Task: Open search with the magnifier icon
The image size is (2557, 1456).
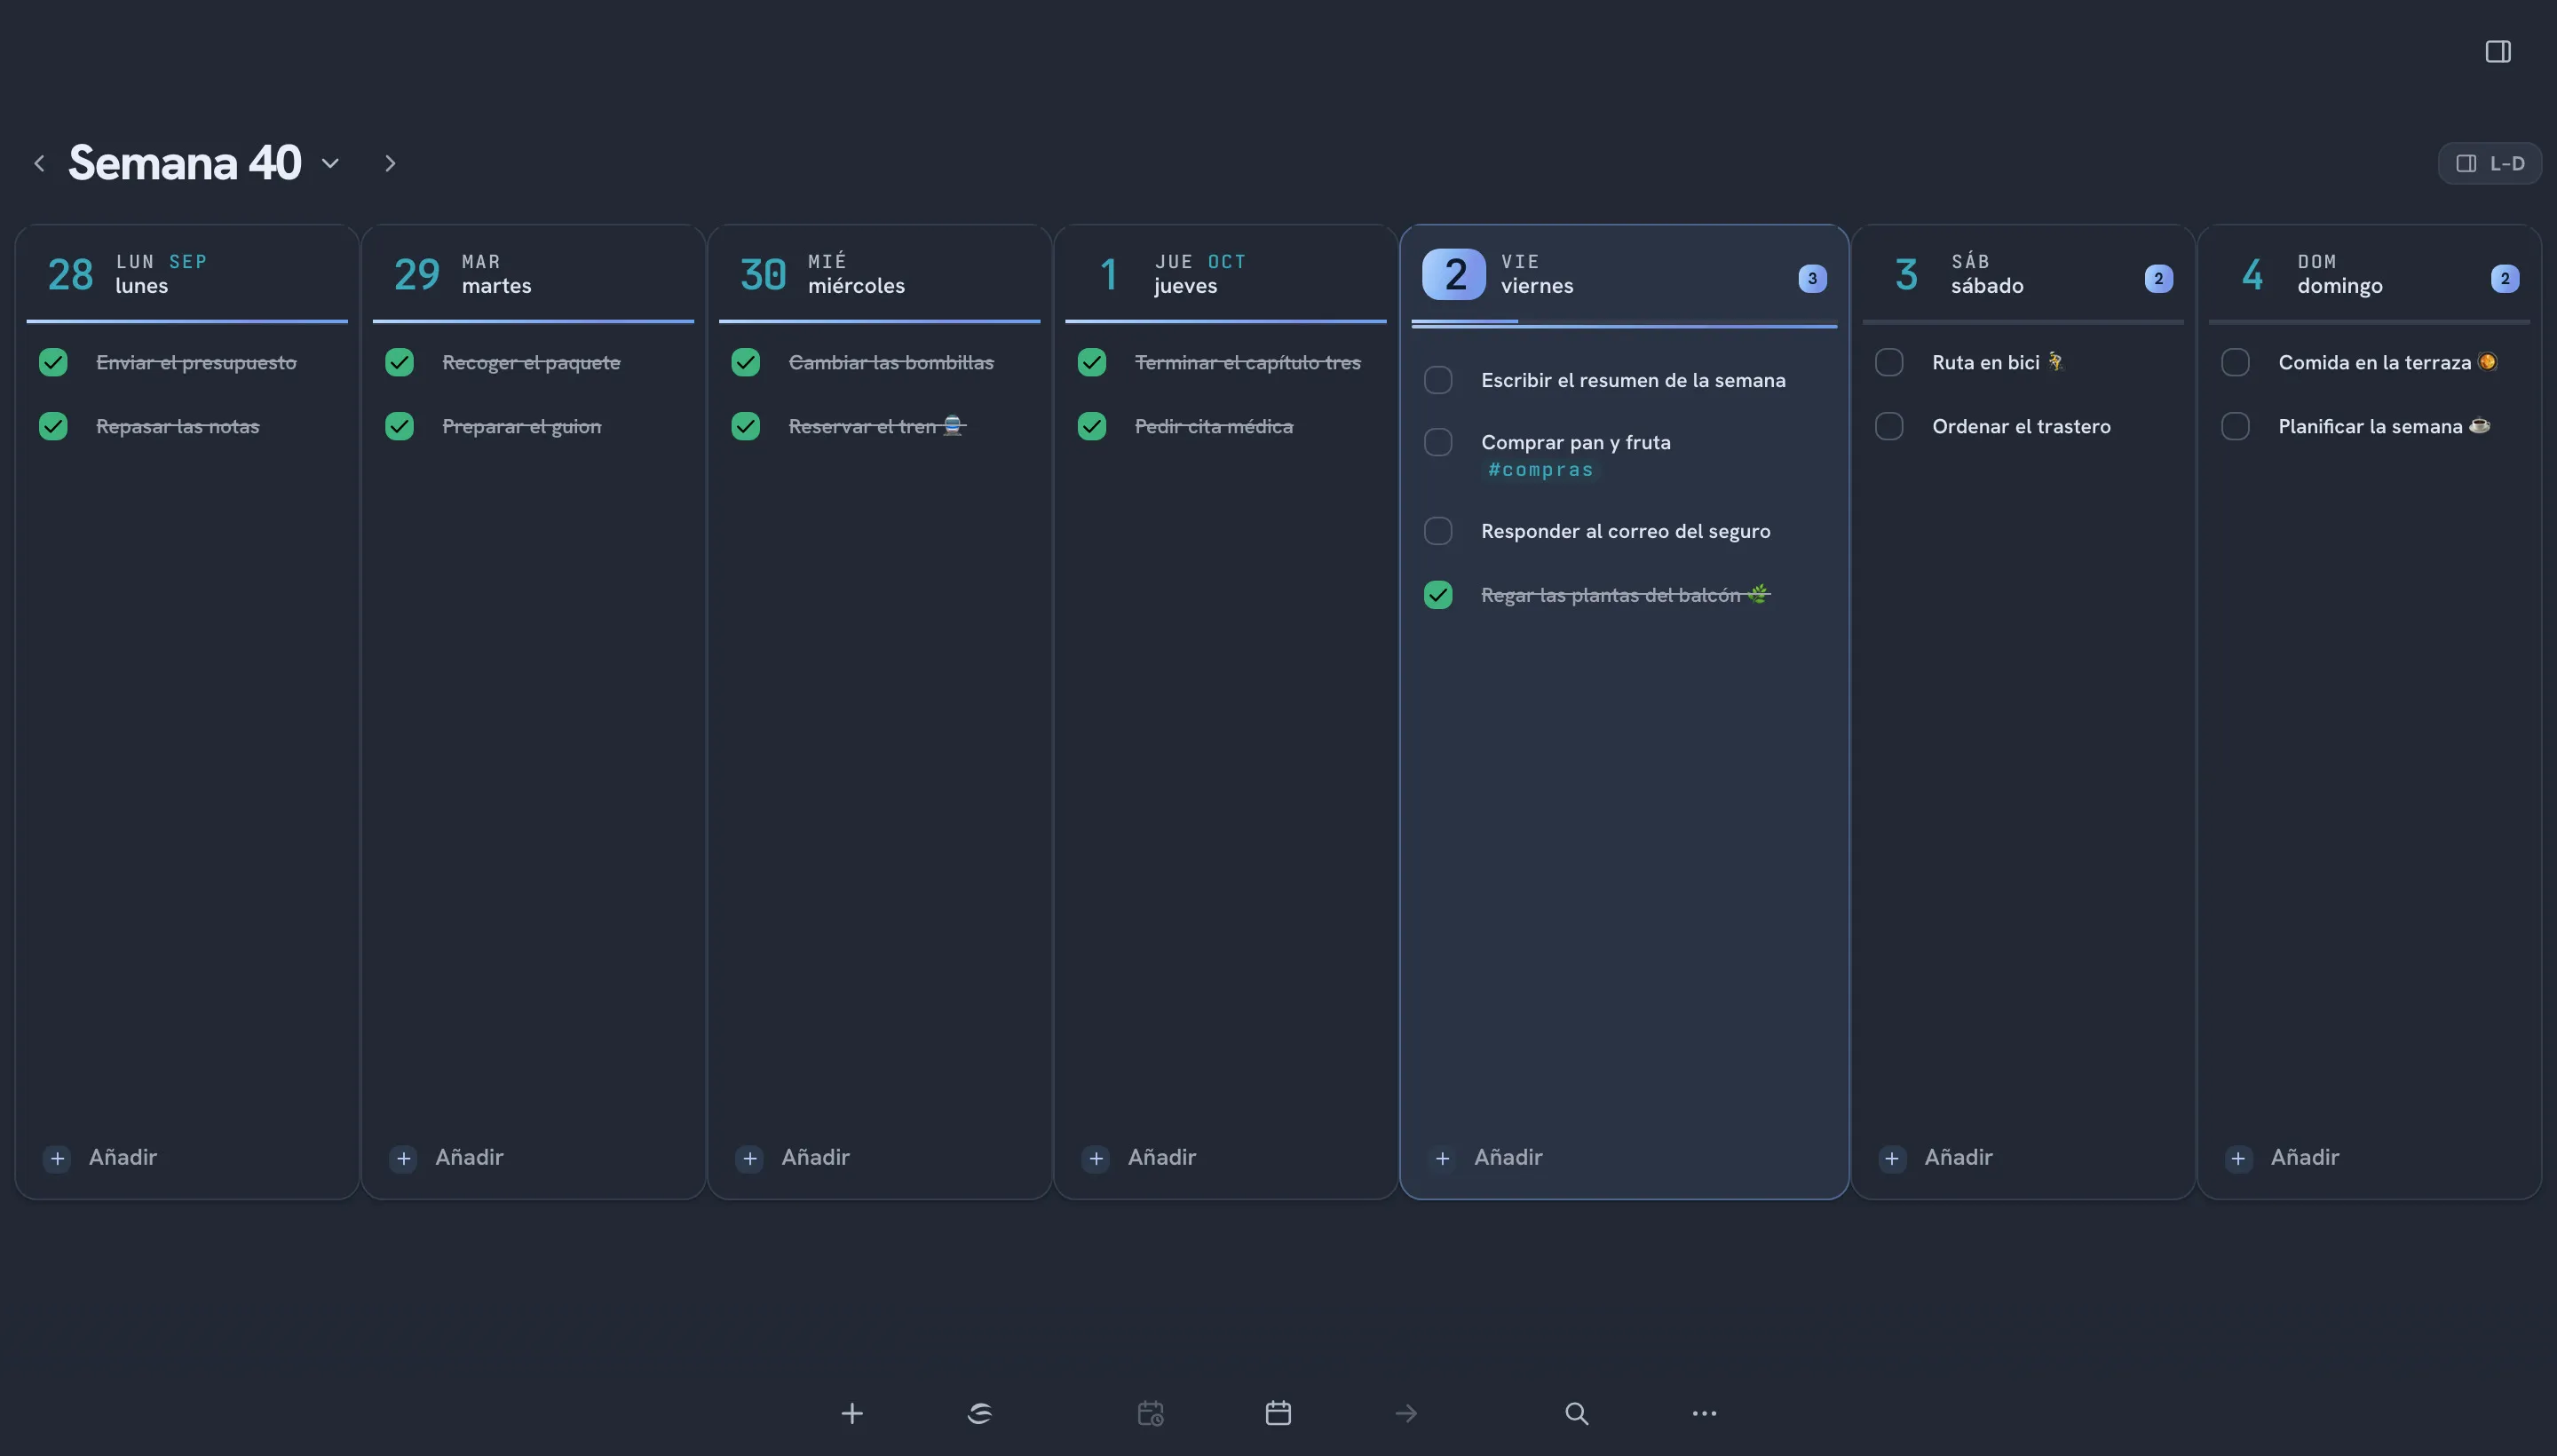Action: click(x=1576, y=1413)
